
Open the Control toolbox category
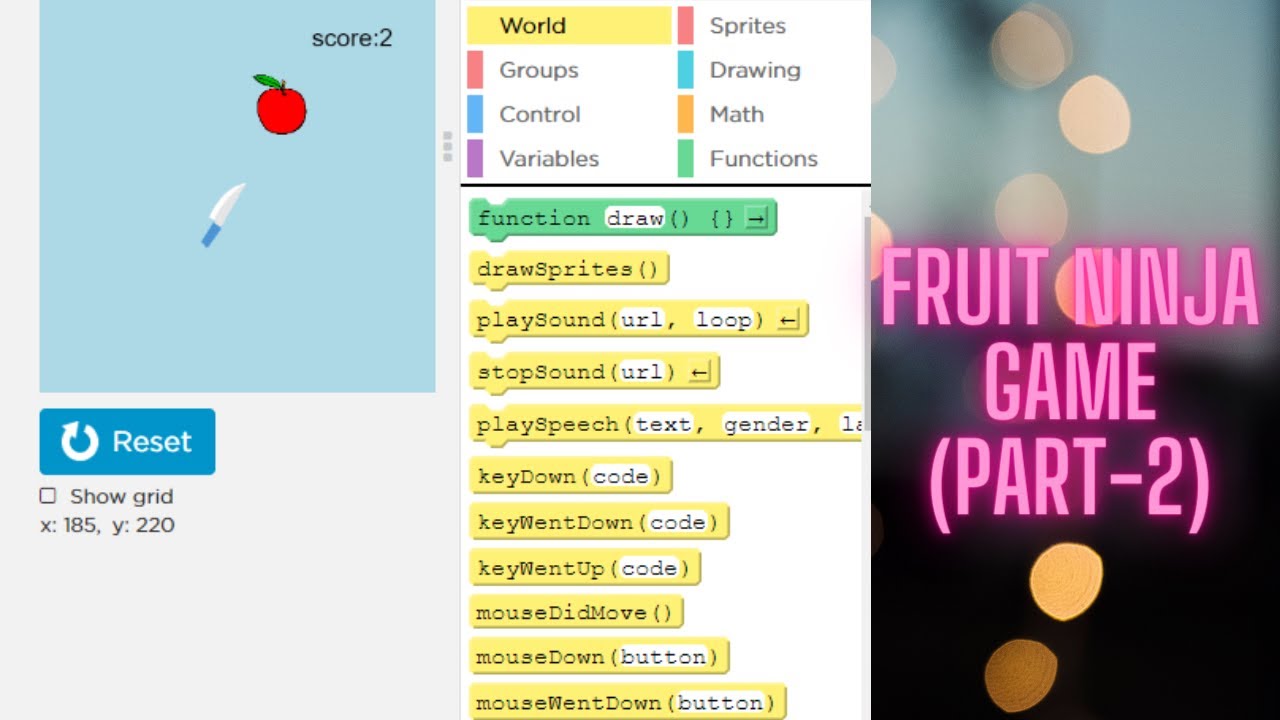[x=568, y=114]
